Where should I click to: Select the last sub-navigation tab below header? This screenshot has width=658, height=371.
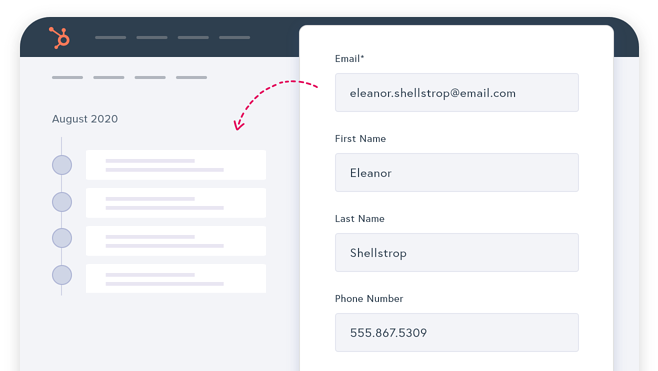pos(191,78)
